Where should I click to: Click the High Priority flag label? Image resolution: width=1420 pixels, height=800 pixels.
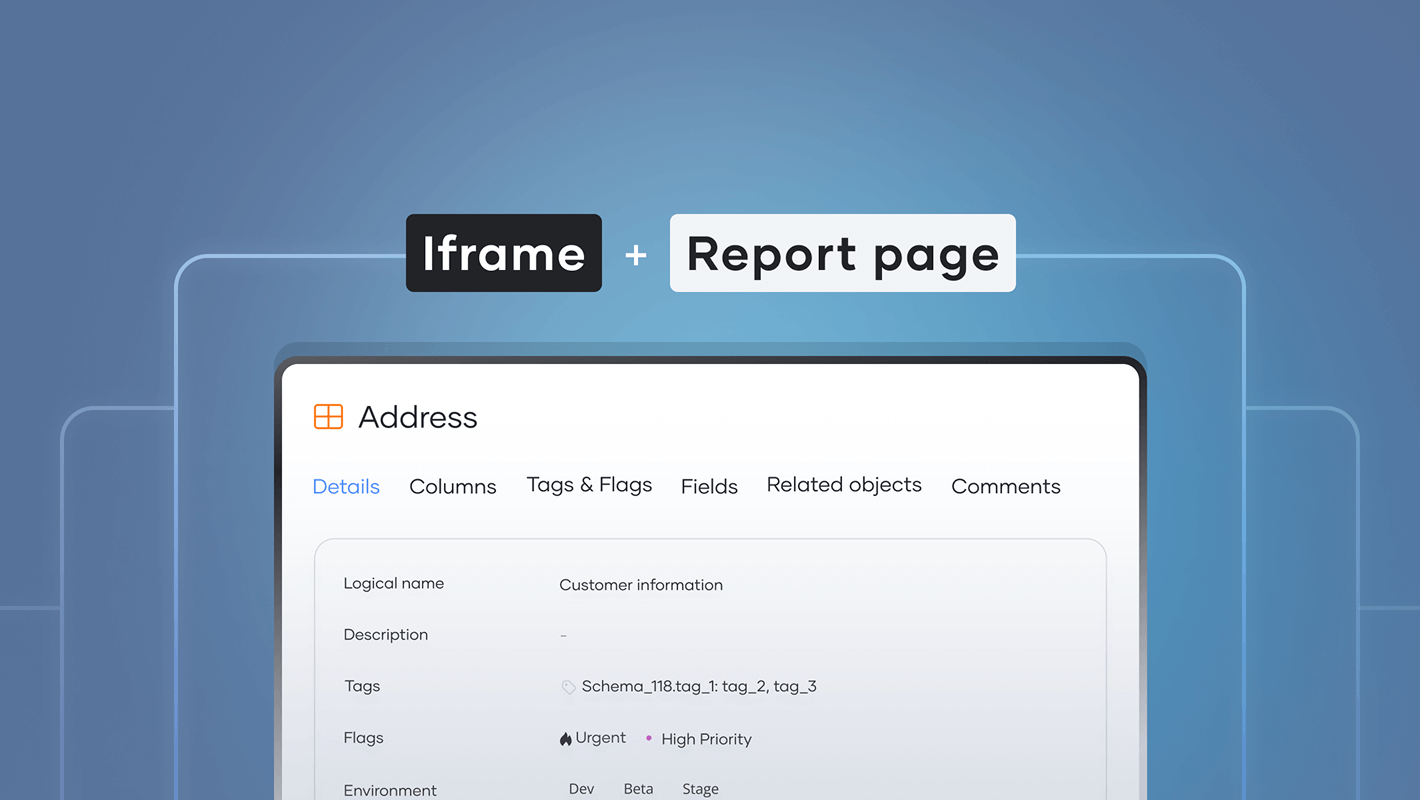tap(706, 739)
